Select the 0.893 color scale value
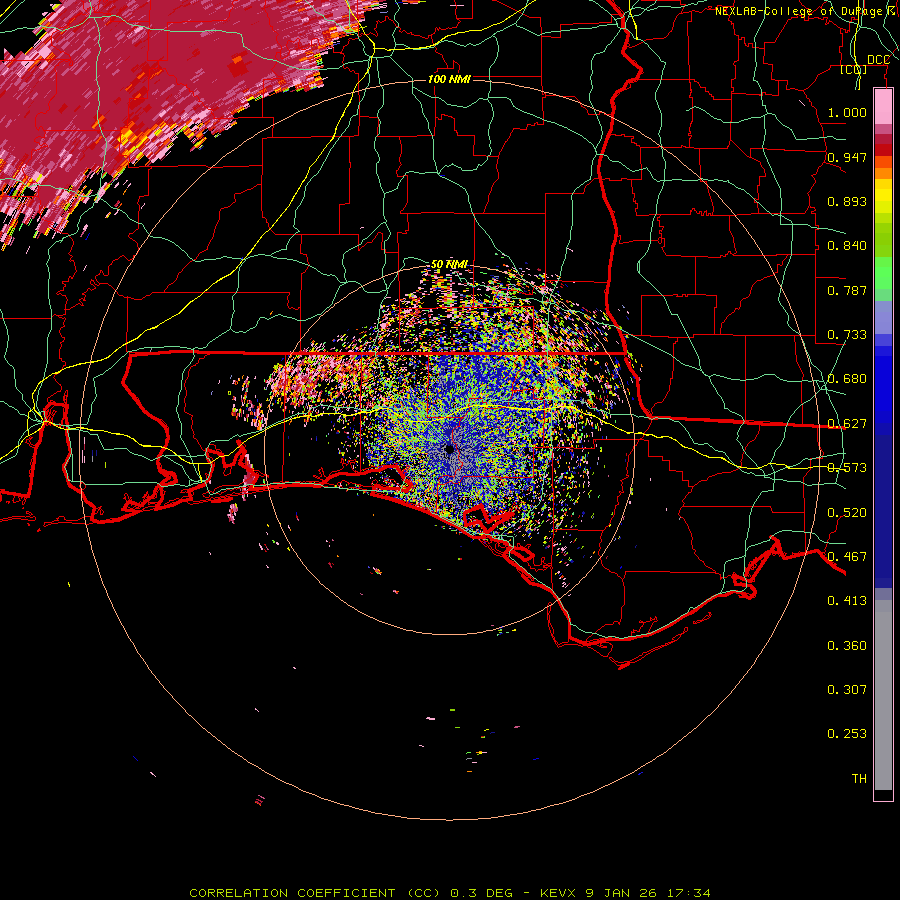Viewport: 900px width, 900px height. tap(847, 201)
